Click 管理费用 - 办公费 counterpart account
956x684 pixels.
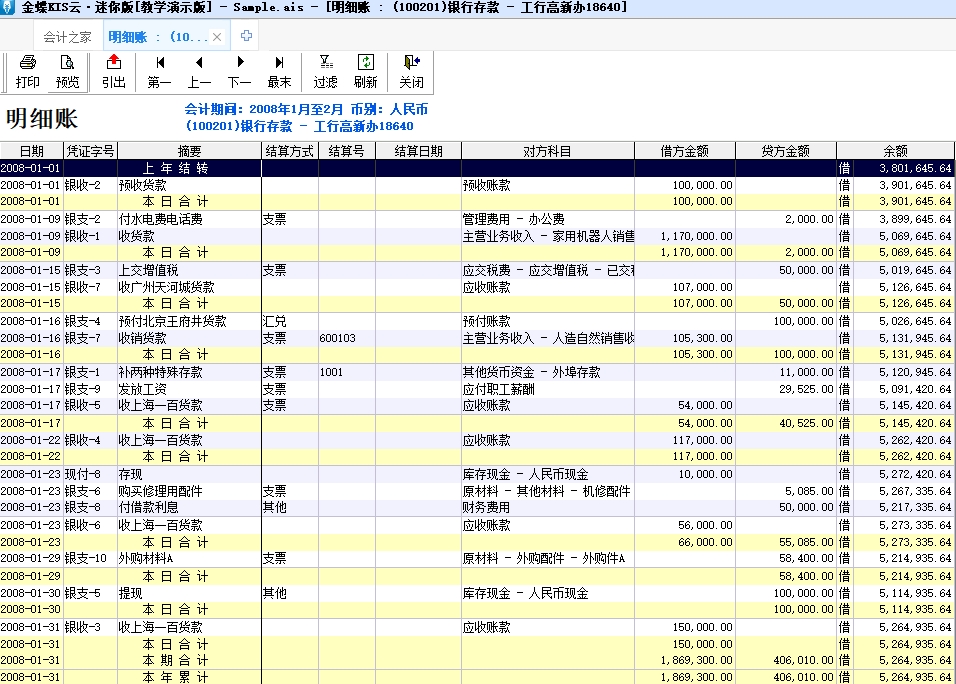tap(548, 219)
